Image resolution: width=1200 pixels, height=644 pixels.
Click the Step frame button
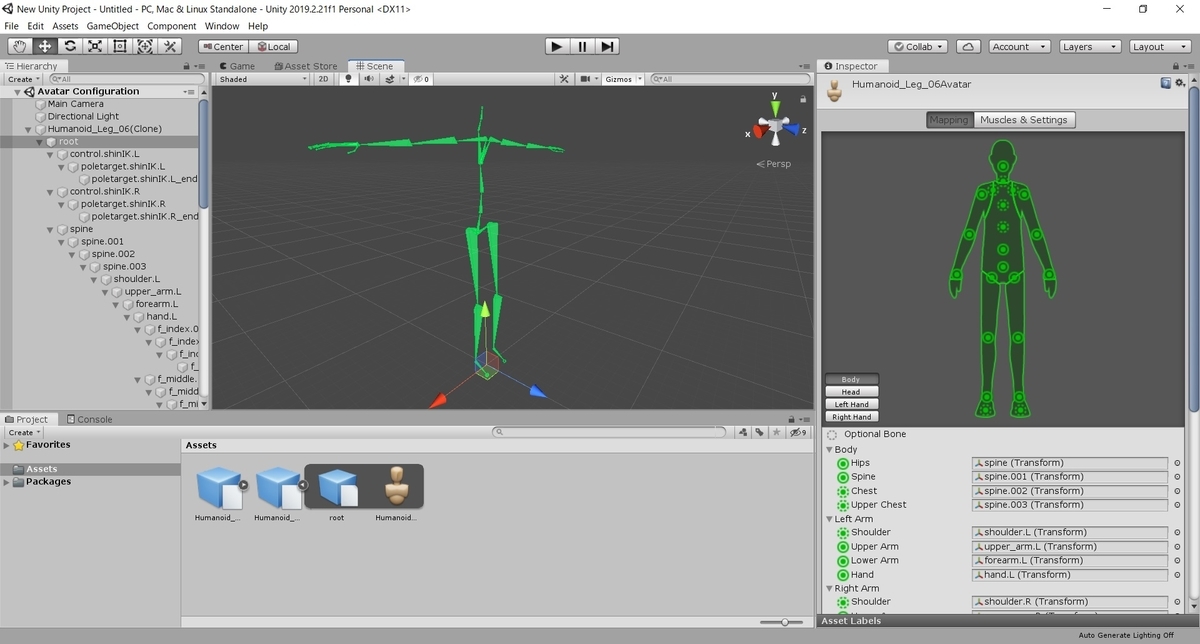(x=607, y=46)
